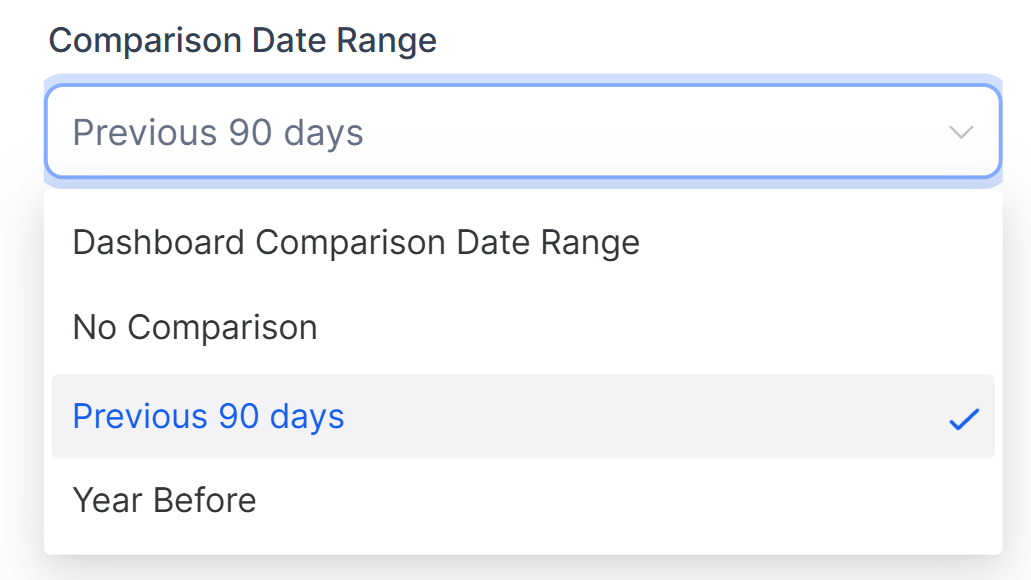Click the first option in the dropdown list
The width and height of the screenshot is (1031, 580).
(x=356, y=242)
